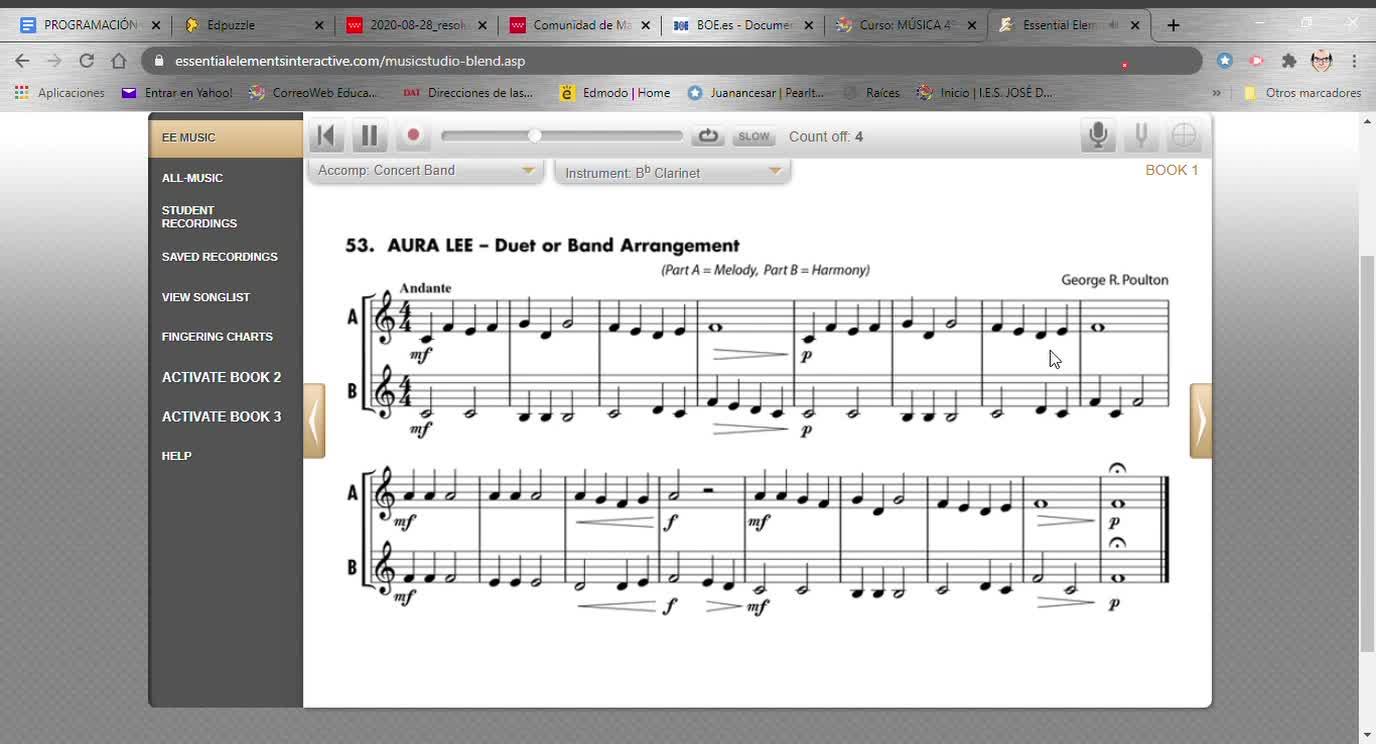The width and height of the screenshot is (1376, 744).
Task: Pause the playback
Action: pos(369,136)
